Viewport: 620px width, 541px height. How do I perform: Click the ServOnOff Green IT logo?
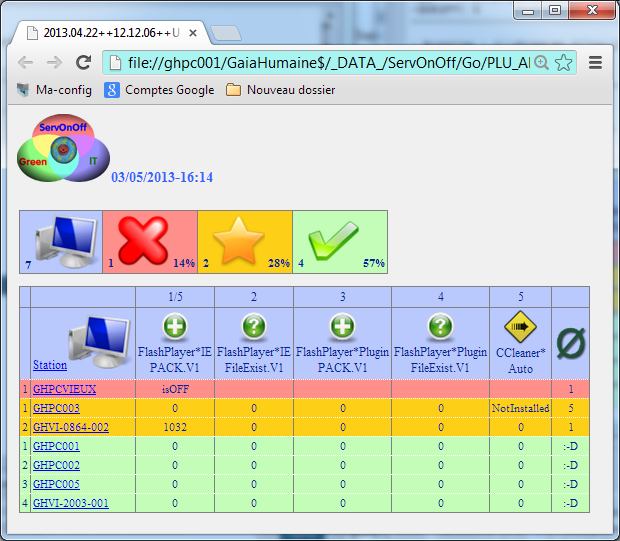(x=63, y=152)
